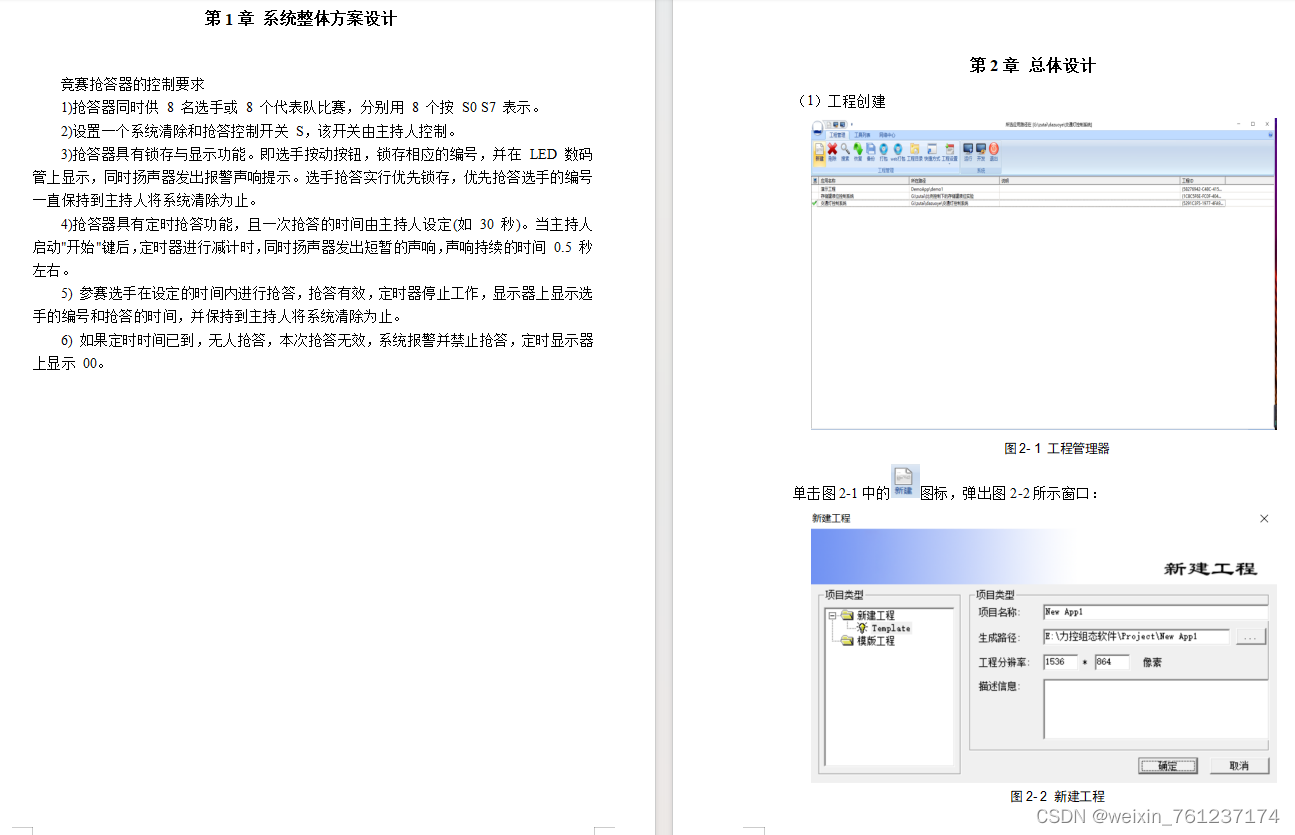This screenshot has height=835, width=1295.
Task: Select the 演示工程 row in project list
Action: pyautogui.click(x=1043, y=189)
